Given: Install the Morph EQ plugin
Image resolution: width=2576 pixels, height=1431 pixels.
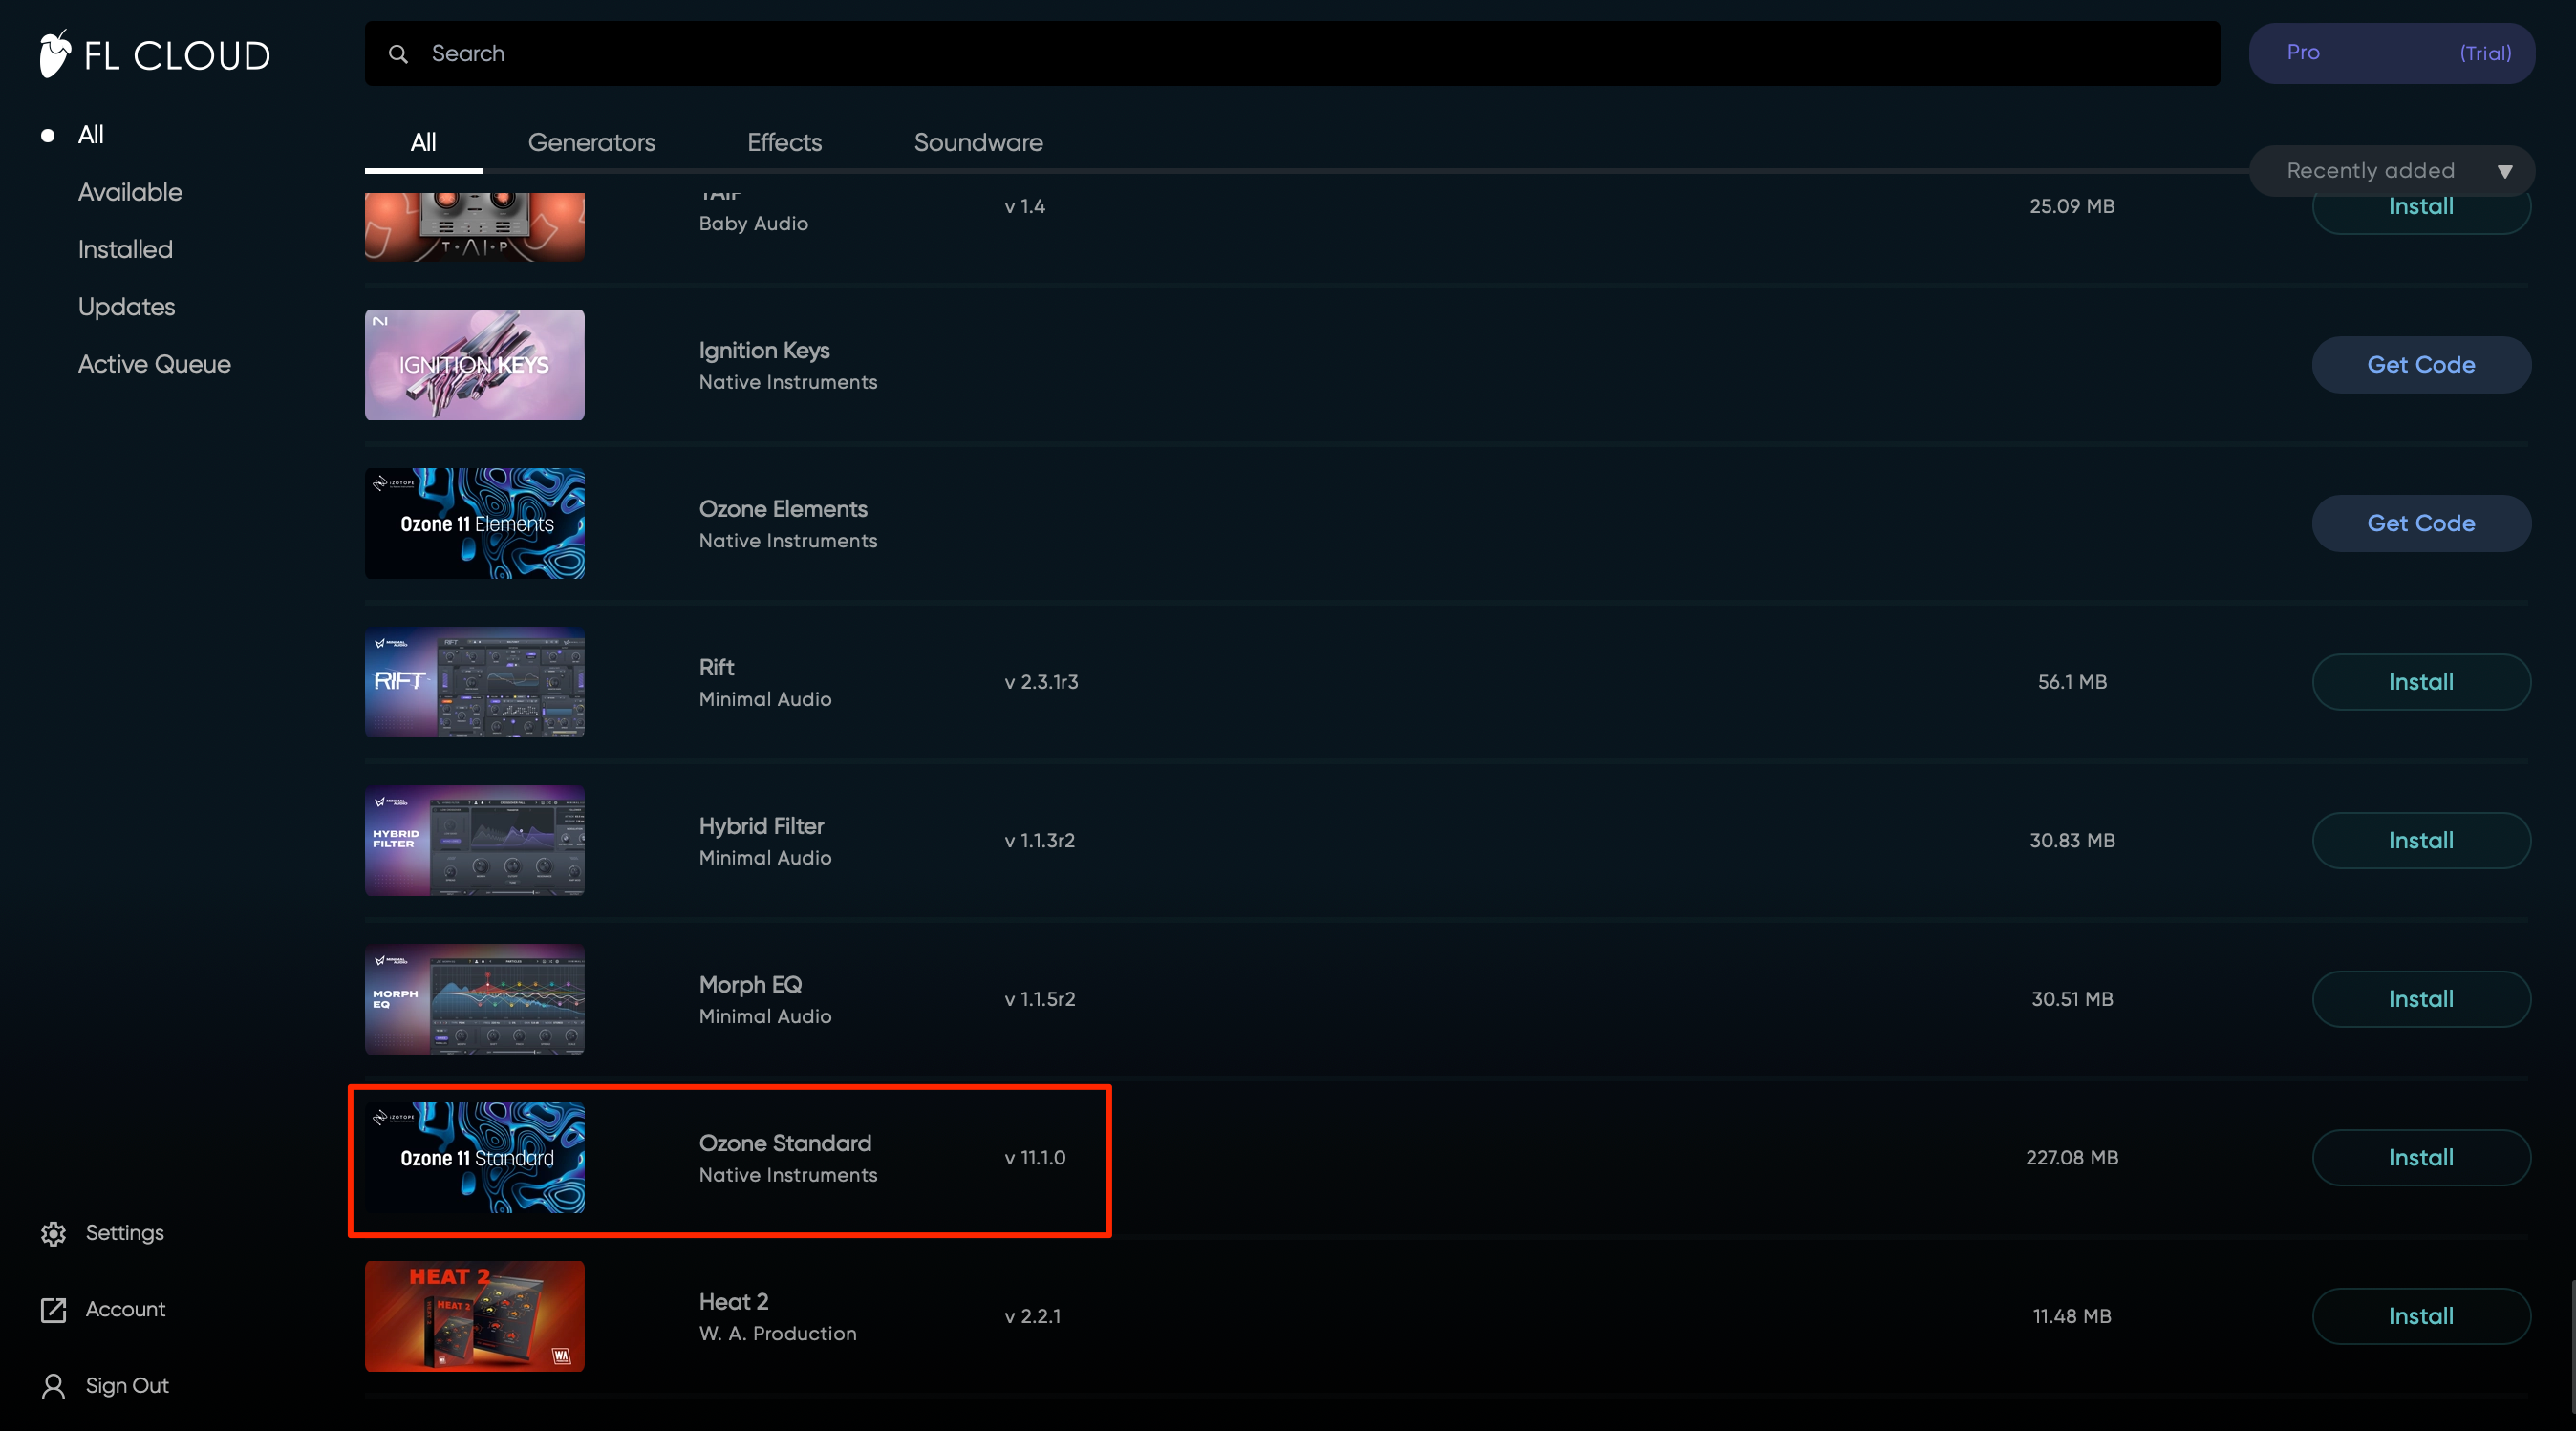Looking at the screenshot, I should coord(2421,1000).
